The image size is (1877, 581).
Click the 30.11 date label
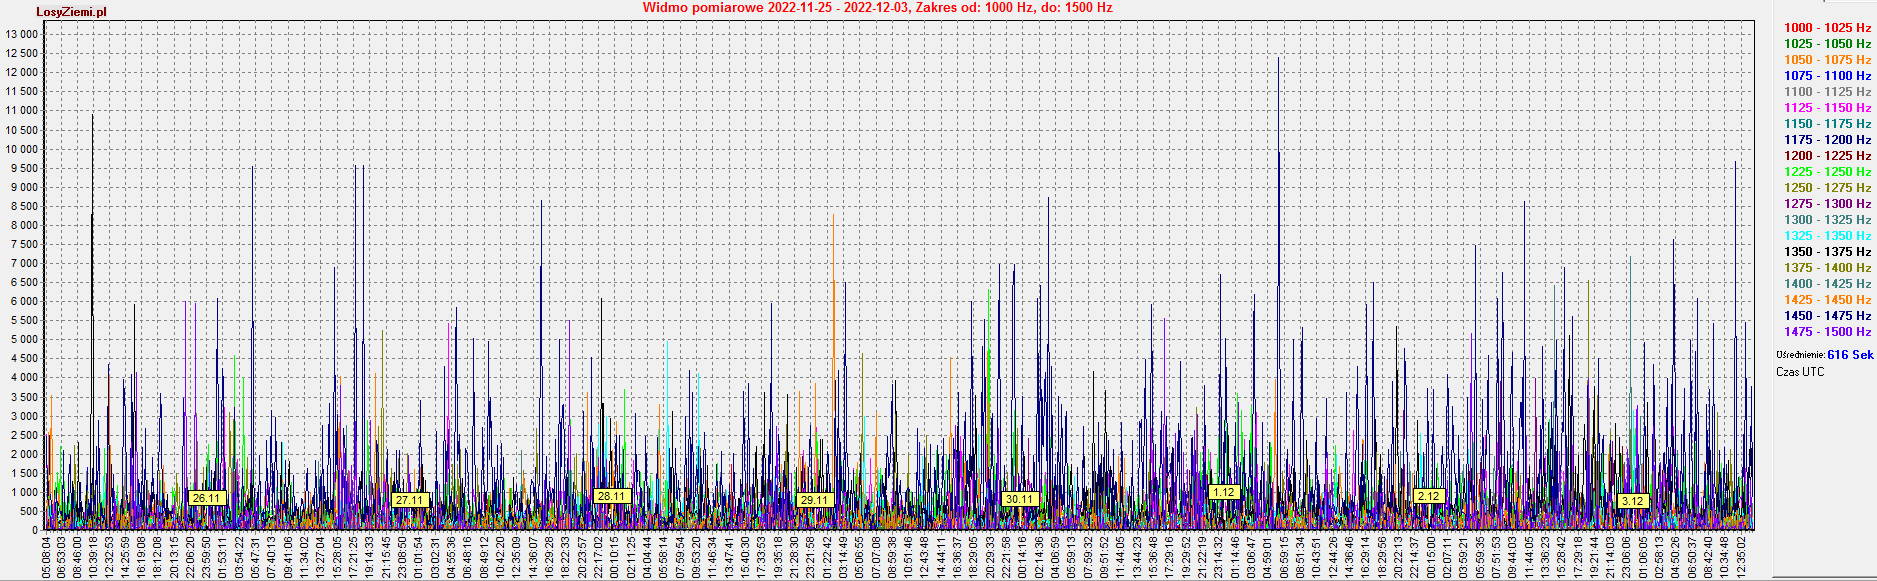(1019, 499)
